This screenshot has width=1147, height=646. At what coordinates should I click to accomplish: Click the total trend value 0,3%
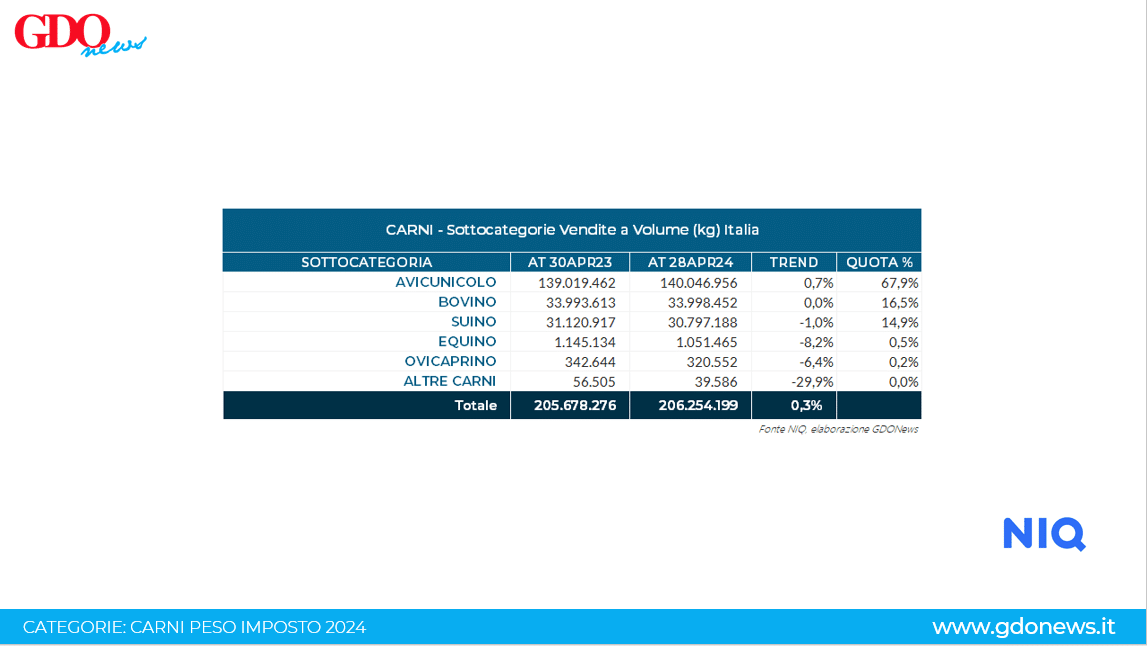(805, 405)
